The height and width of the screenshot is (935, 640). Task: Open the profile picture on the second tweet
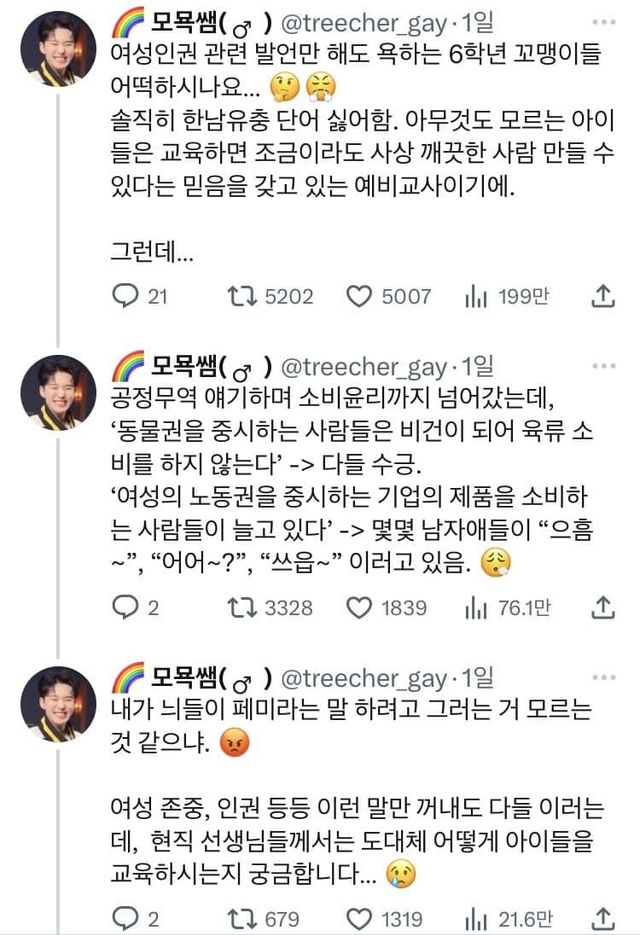59,392
